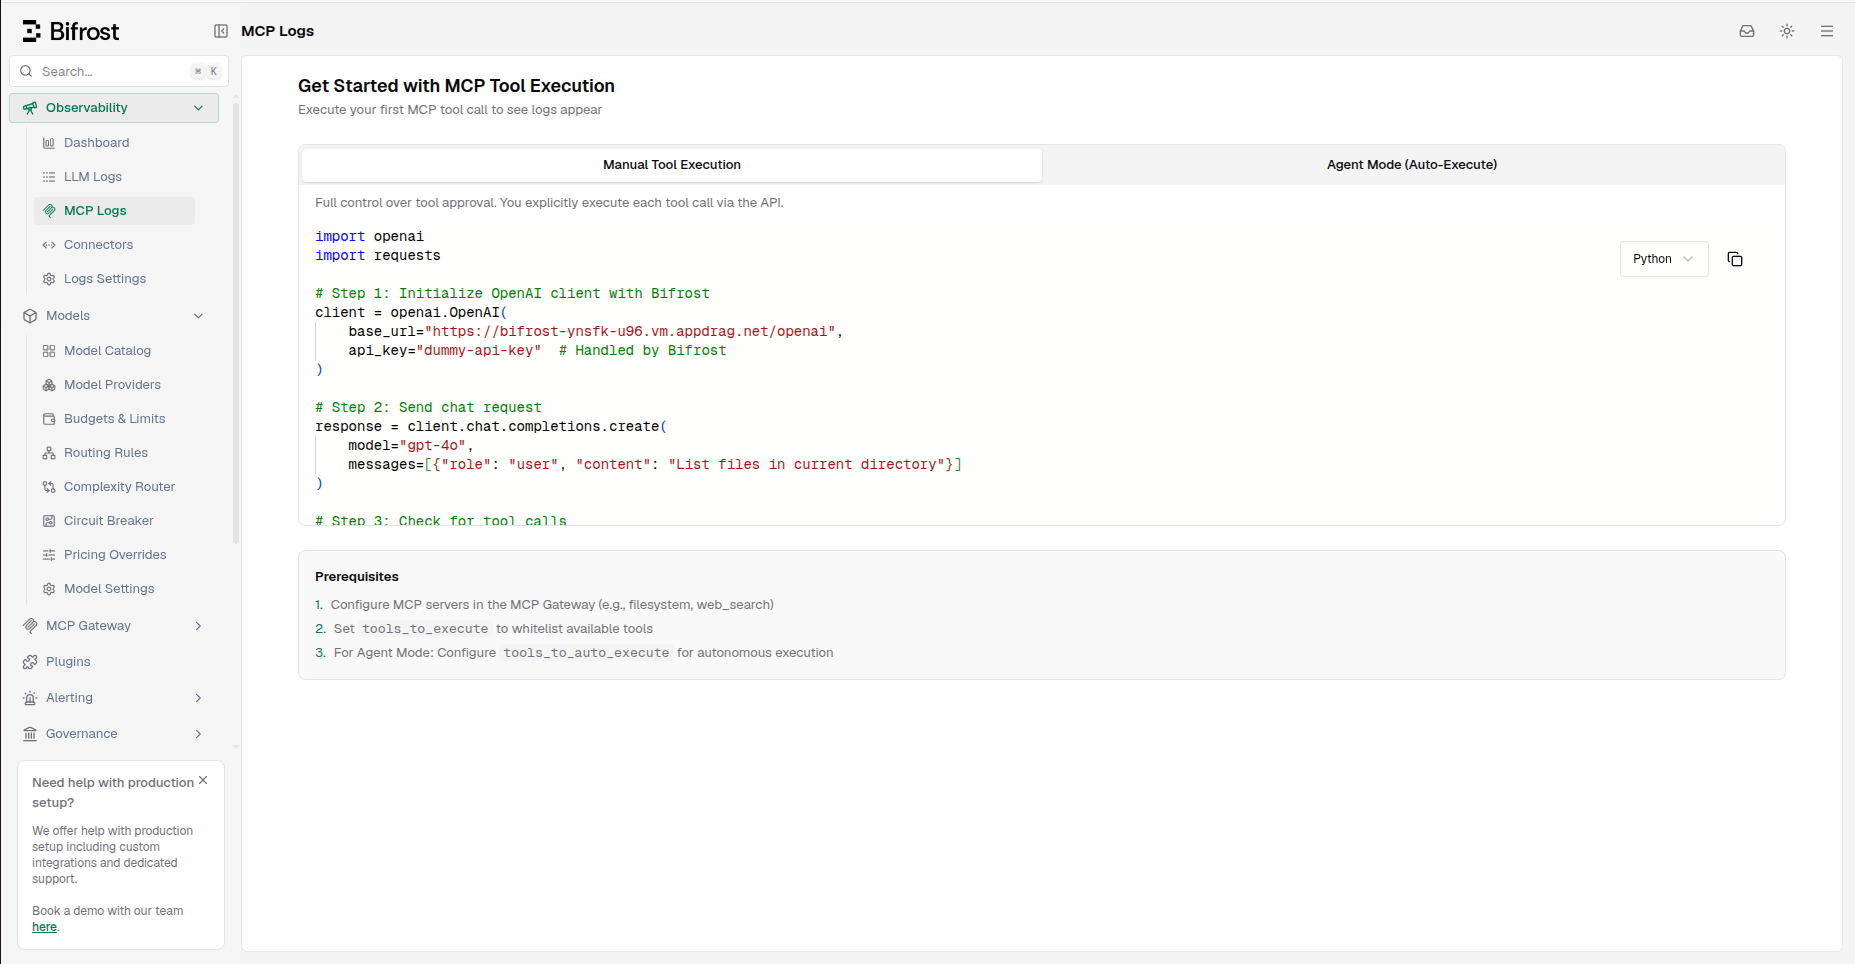Open Routing Rules
1855x964 pixels.
click(x=114, y=453)
